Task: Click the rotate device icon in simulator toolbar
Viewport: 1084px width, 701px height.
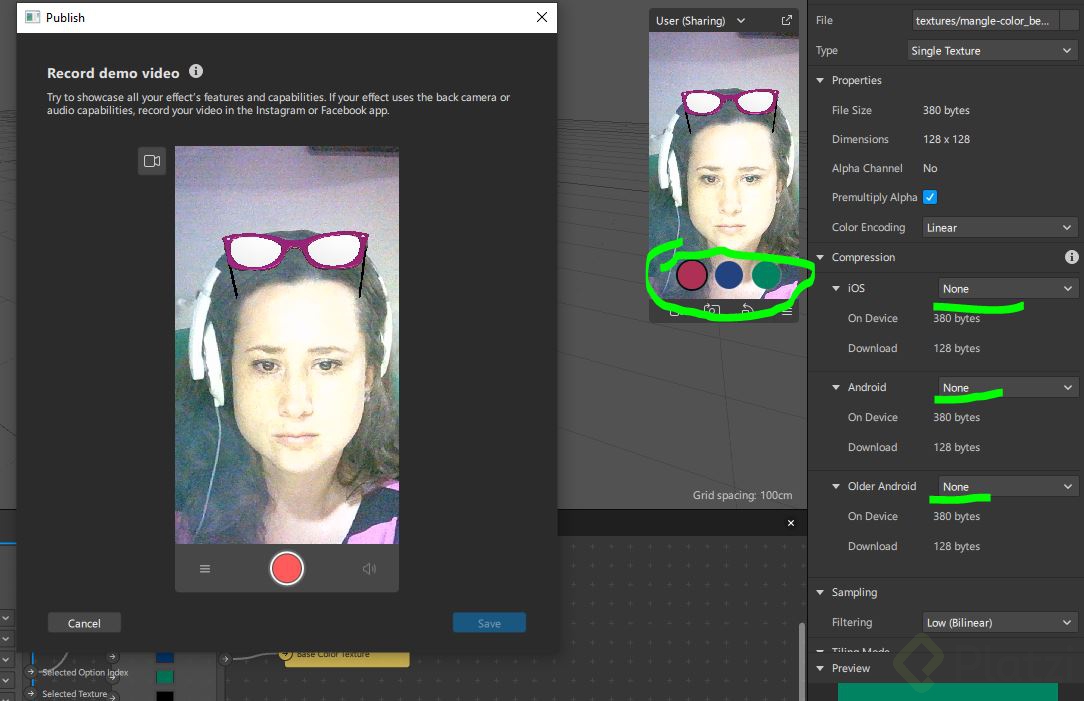Action: pyautogui.click(x=747, y=309)
